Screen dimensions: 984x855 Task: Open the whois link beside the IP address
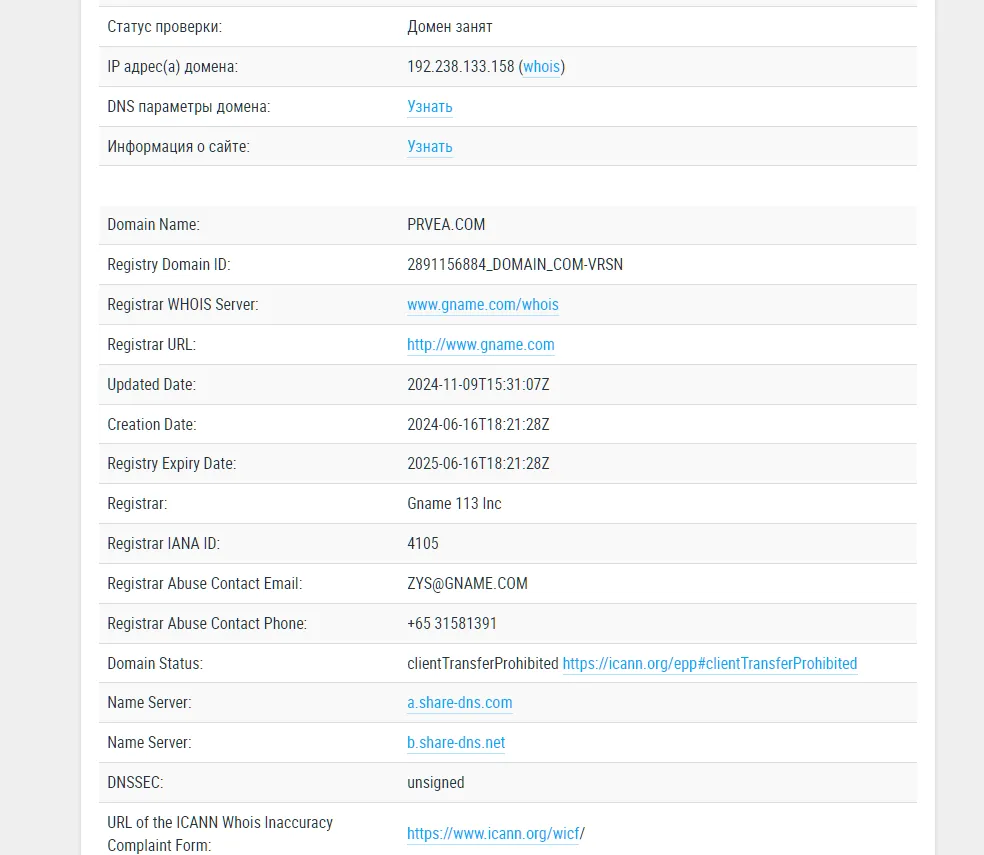pyautogui.click(x=541, y=67)
